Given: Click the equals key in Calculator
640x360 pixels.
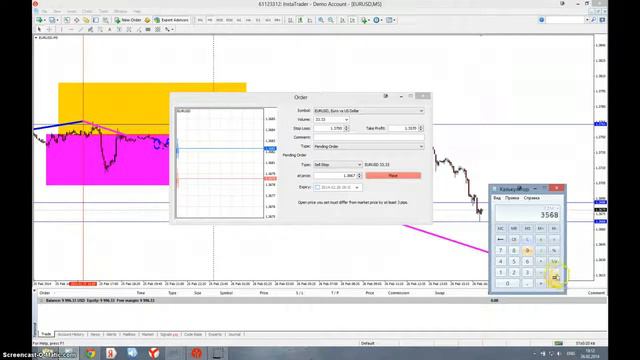Looking at the screenshot, I should click(x=554, y=278).
